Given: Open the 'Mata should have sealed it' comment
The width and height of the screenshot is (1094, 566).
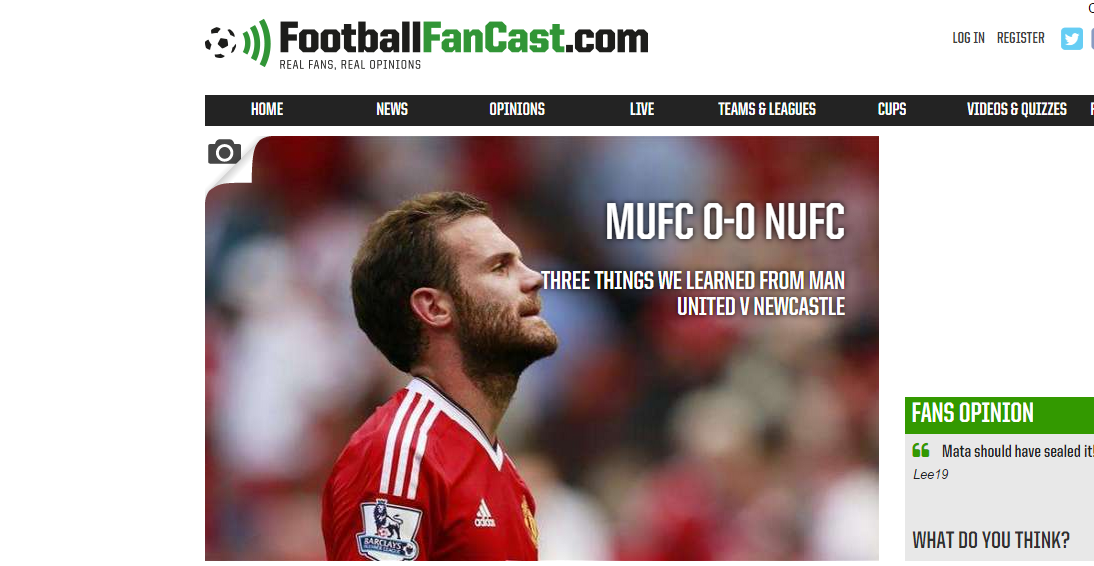Looking at the screenshot, I should pos(1017,452).
